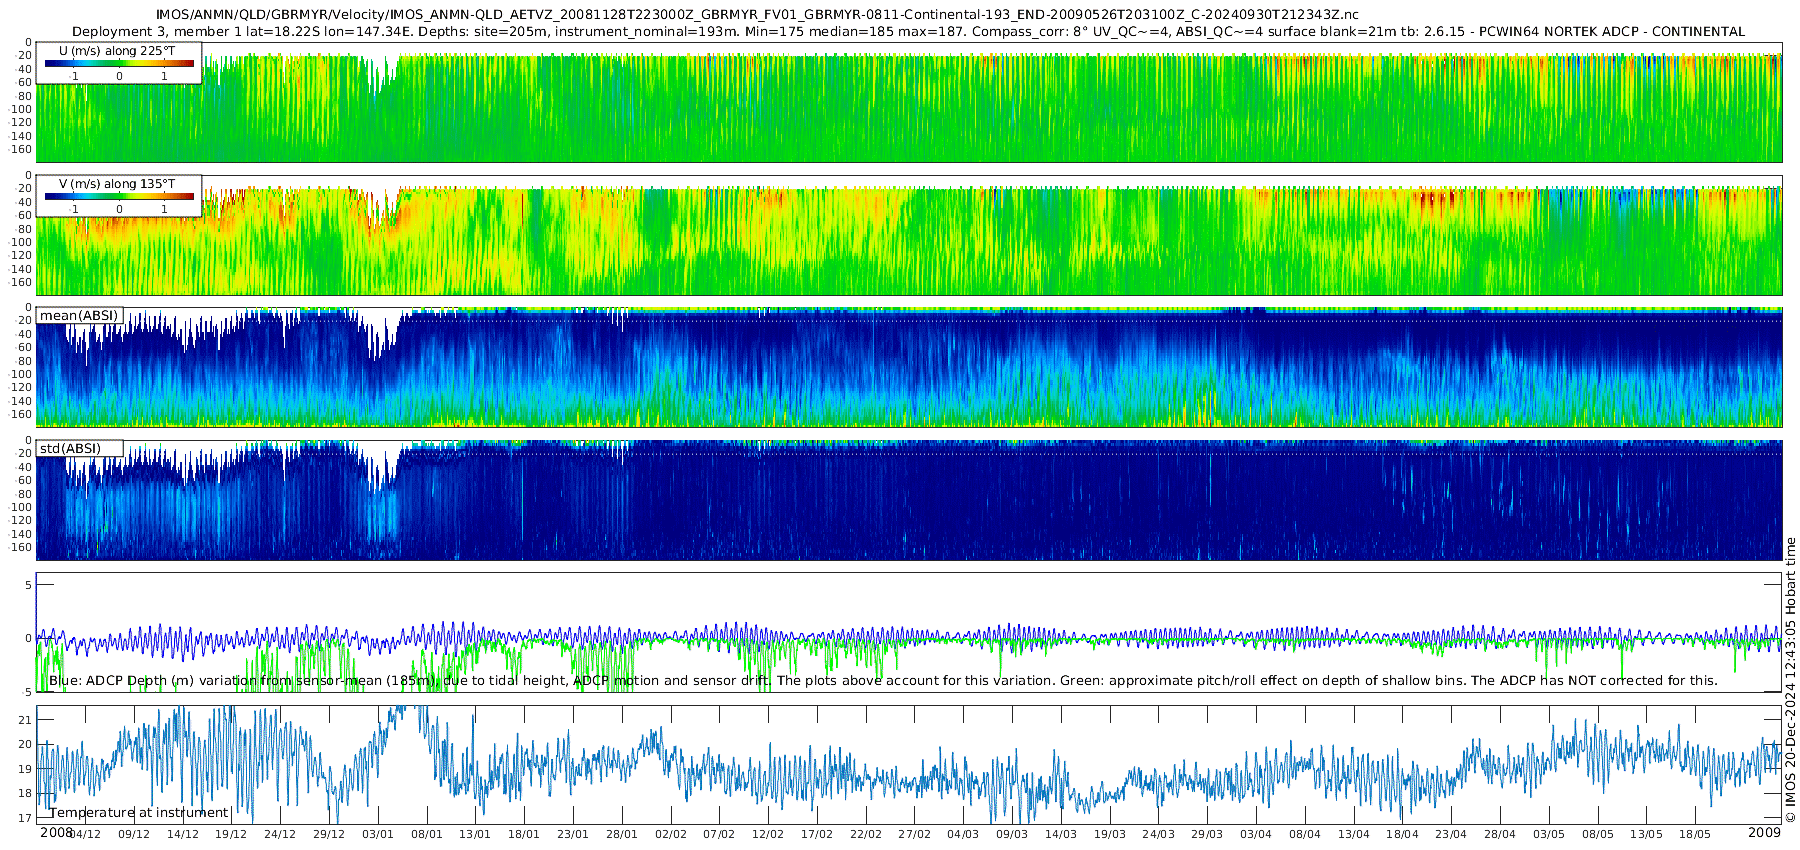Select the 13/01 date tick

(475, 834)
